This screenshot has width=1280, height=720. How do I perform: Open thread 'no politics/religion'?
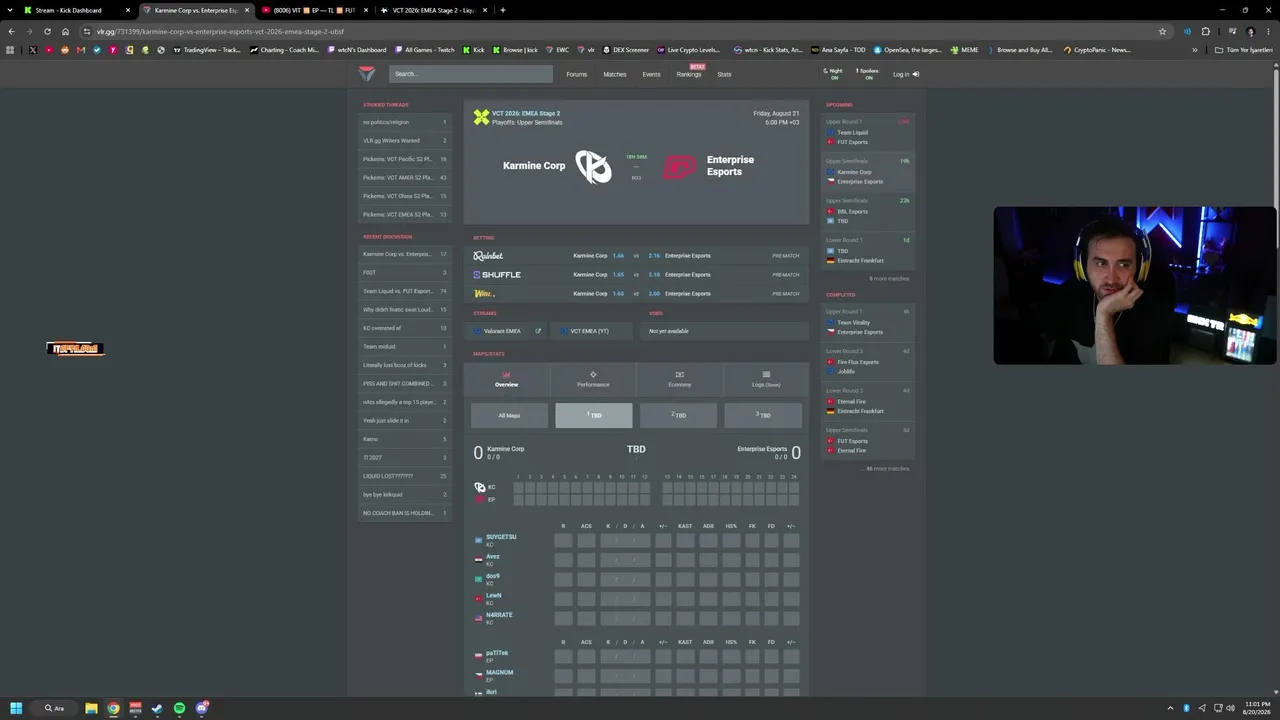(405, 122)
